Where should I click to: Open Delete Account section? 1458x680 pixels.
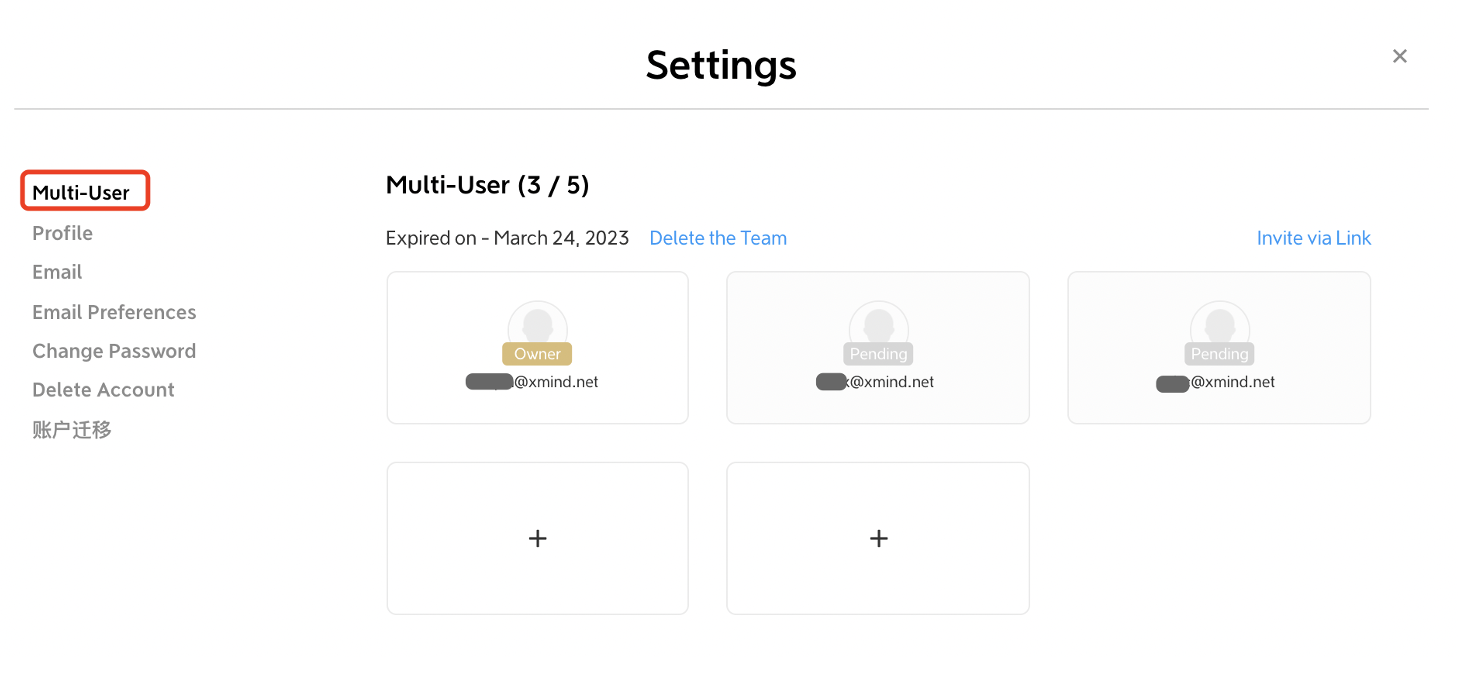point(103,390)
